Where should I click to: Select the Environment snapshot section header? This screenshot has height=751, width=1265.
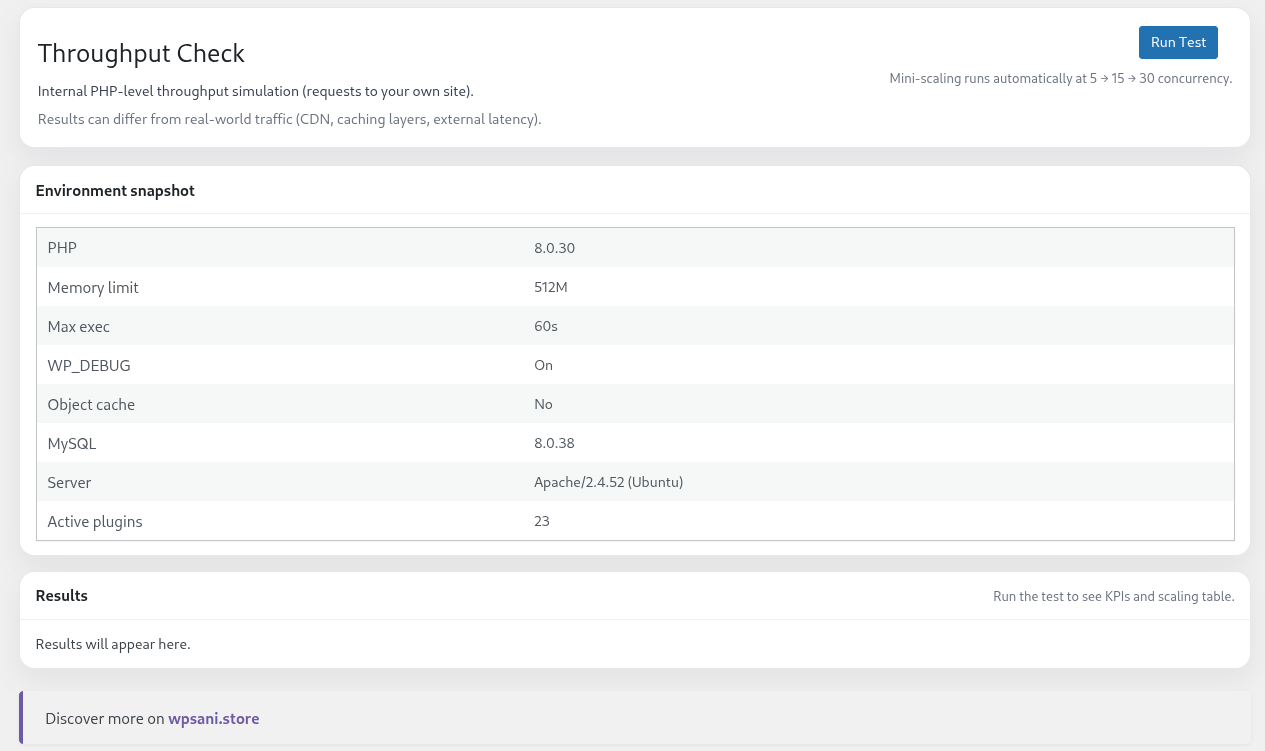(115, 191)
